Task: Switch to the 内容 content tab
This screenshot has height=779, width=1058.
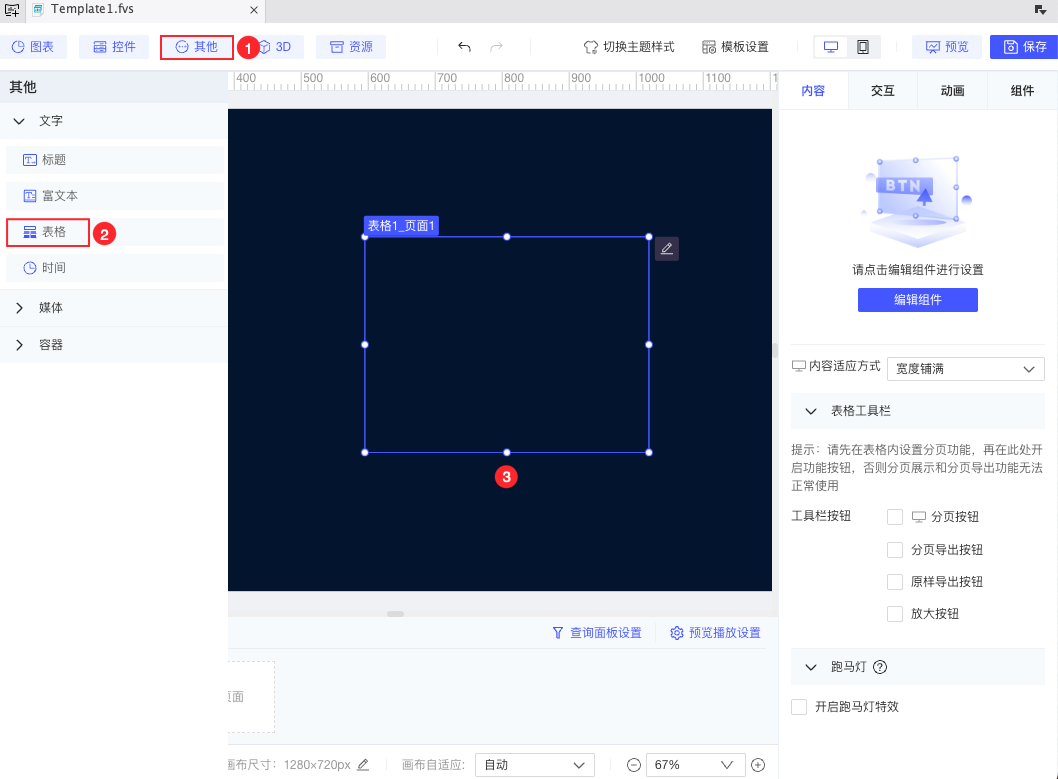Action: [813, 90]
